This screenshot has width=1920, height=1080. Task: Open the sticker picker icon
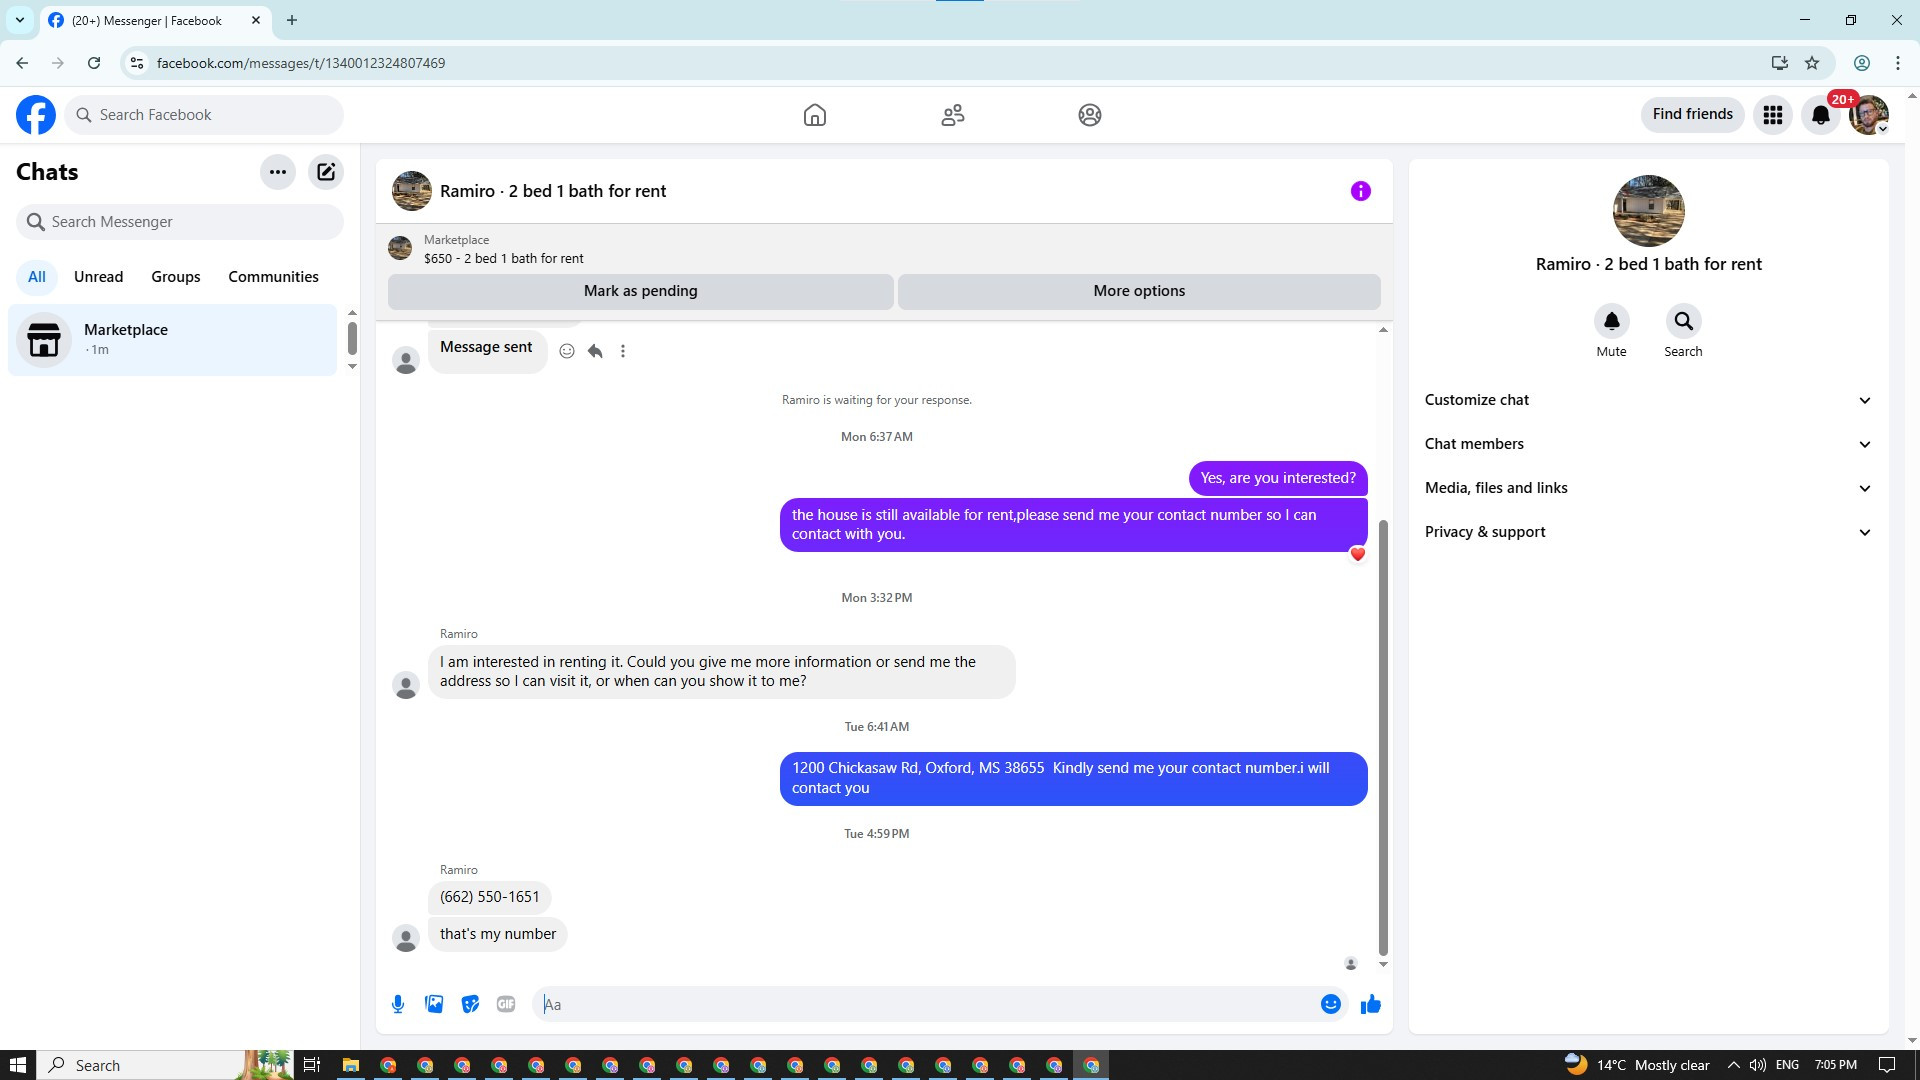click(470, 1004)
